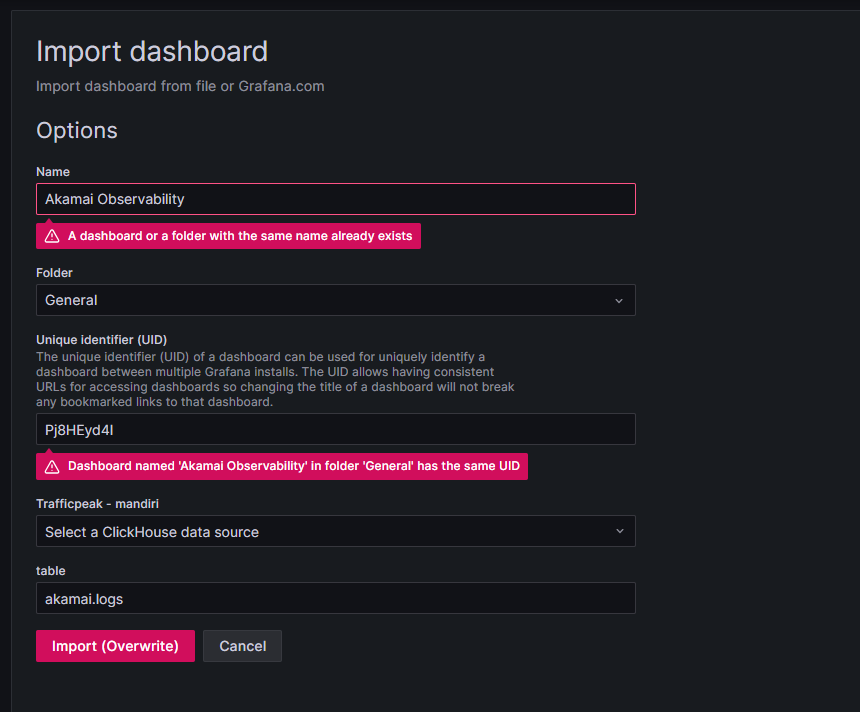
Task: Click the UID description paragraph
Action: 275,379
